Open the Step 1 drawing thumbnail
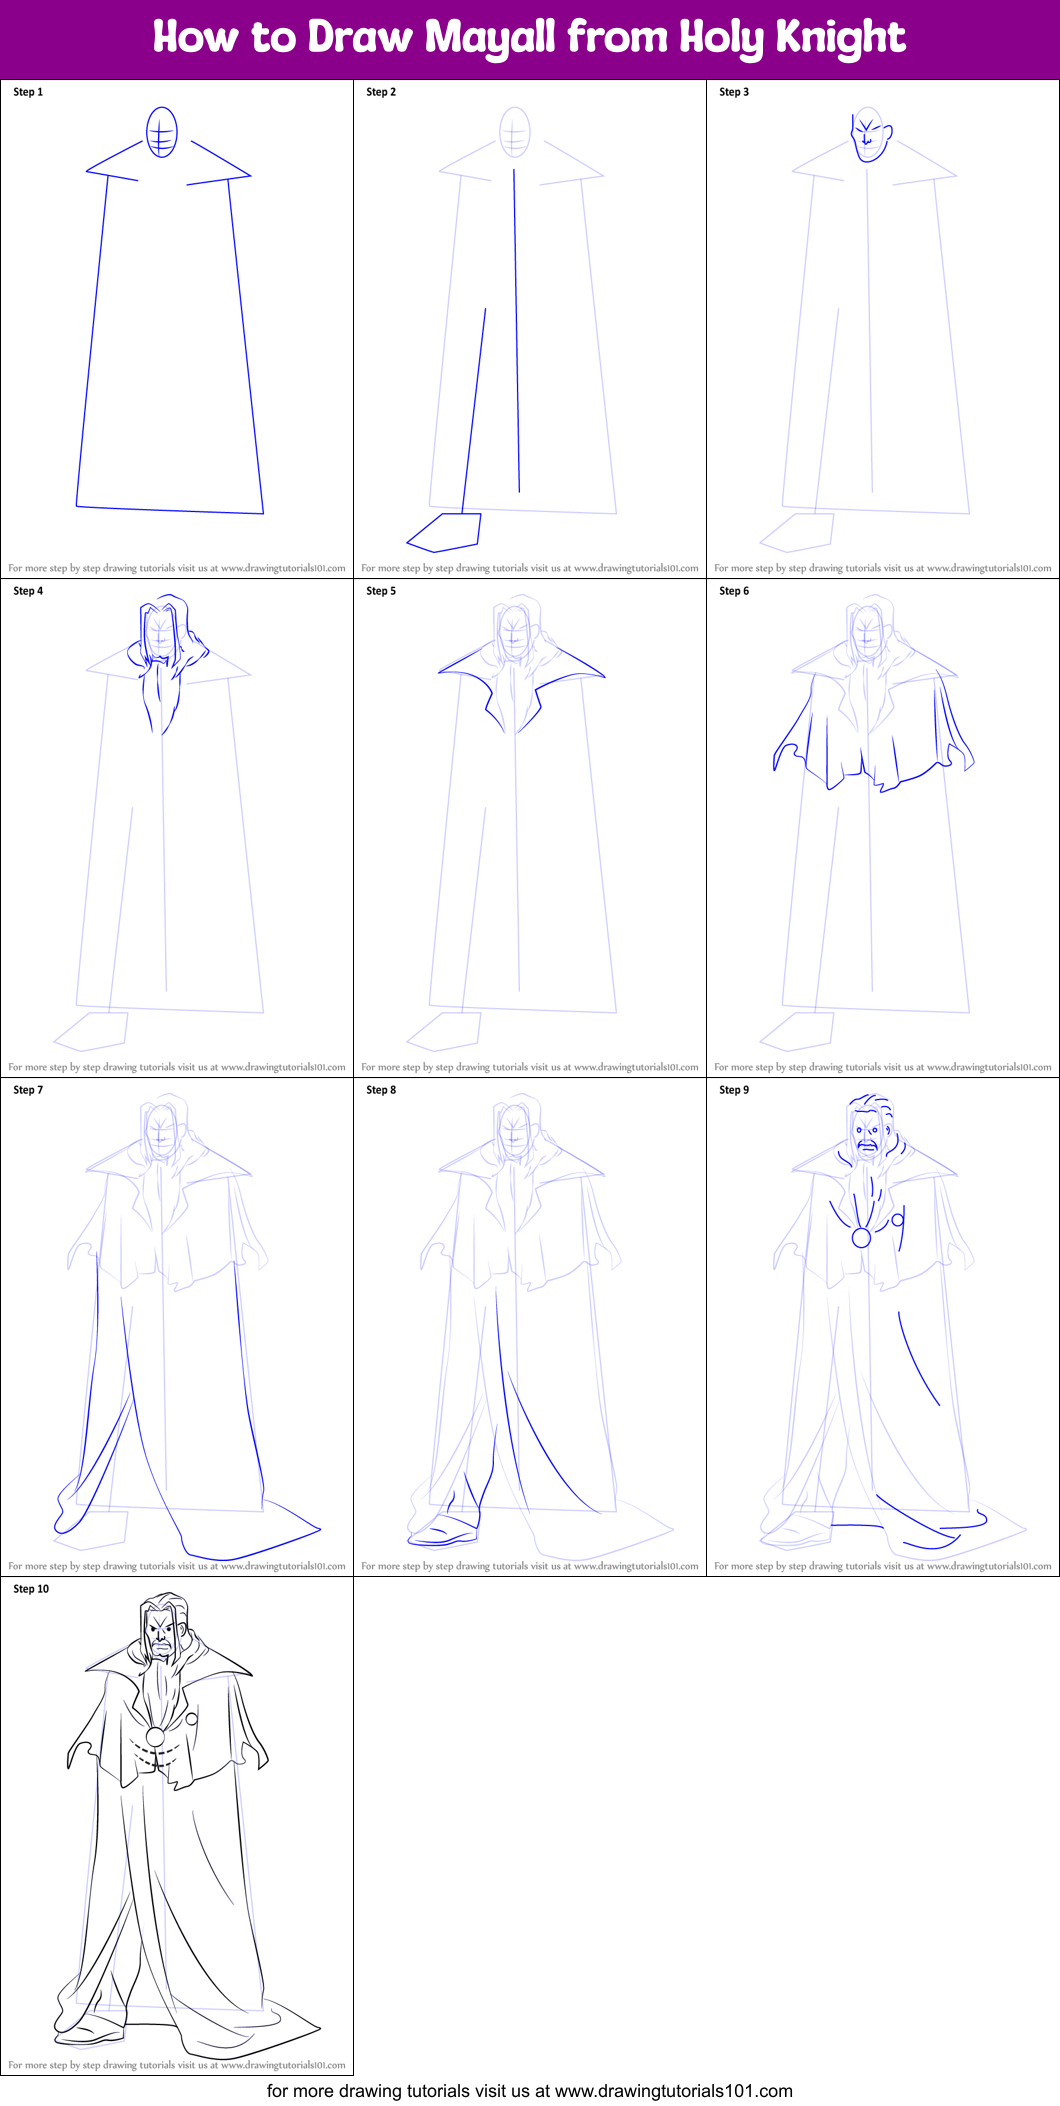 177,329
